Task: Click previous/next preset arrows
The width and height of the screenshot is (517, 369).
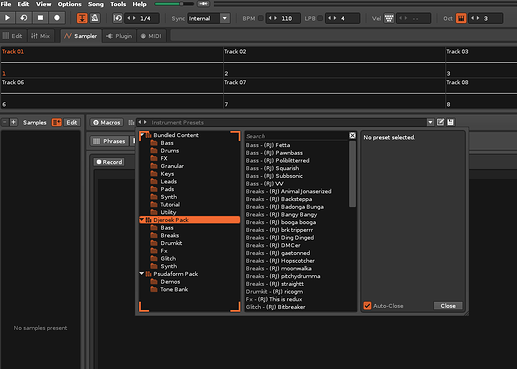Action: tap(142, 122)
